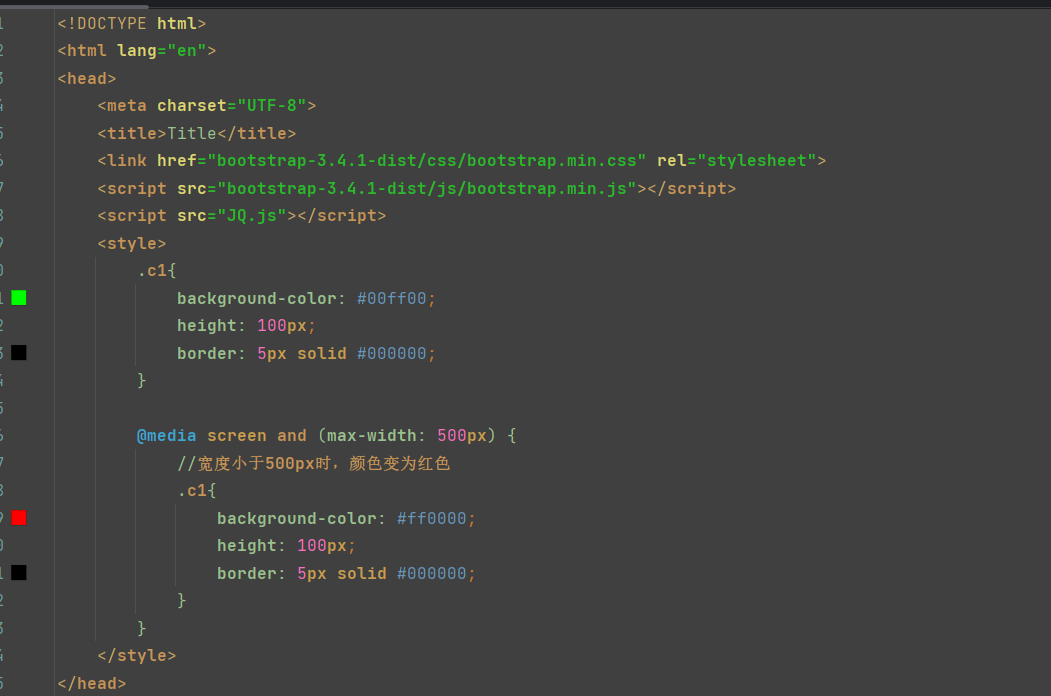Click the Chinese comment "//宽度小于500px时，颜色变为红色"
1051x696 pixels.
pos(314,463)
